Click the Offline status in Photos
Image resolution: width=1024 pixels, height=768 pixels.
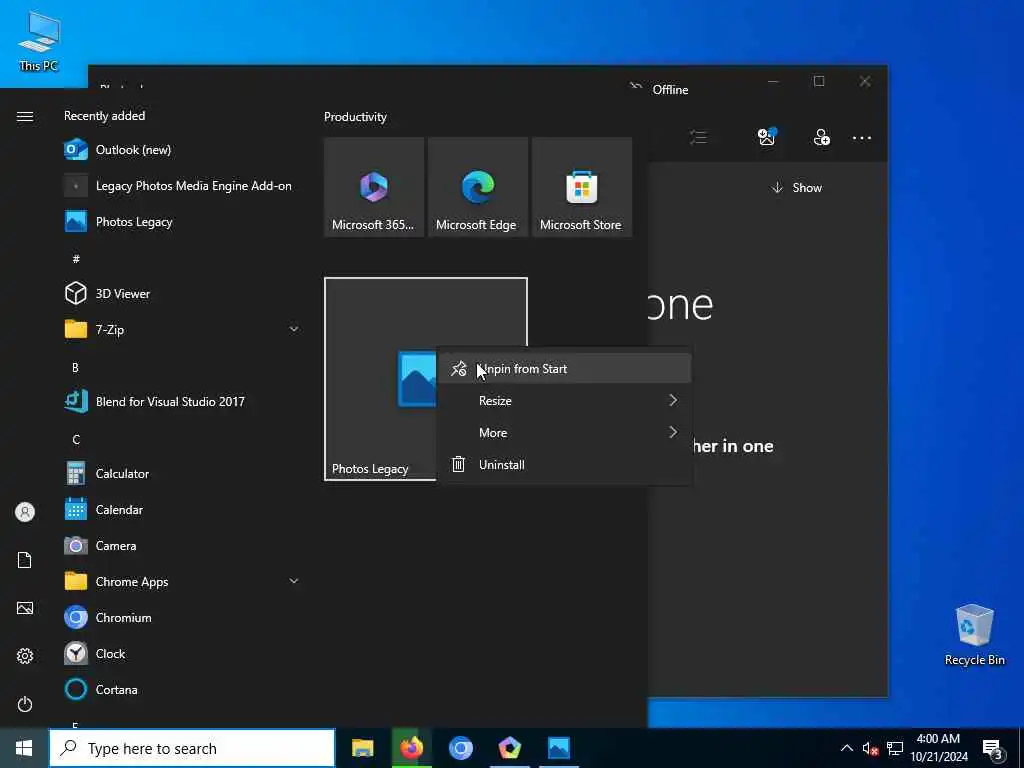pyautogui.click(x=660, y=89)
